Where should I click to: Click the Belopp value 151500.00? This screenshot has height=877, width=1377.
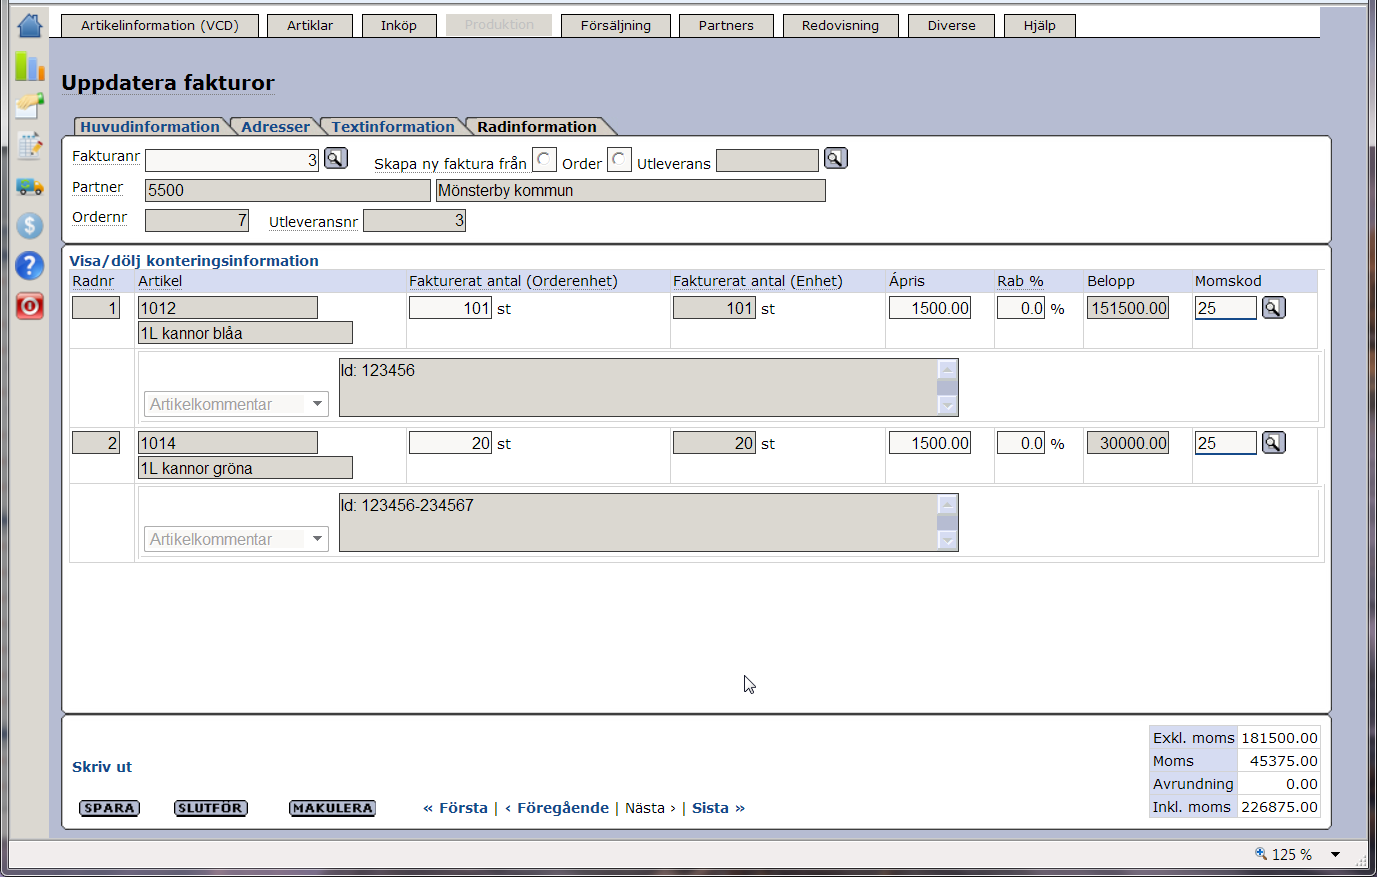(x=1128, y=308)
